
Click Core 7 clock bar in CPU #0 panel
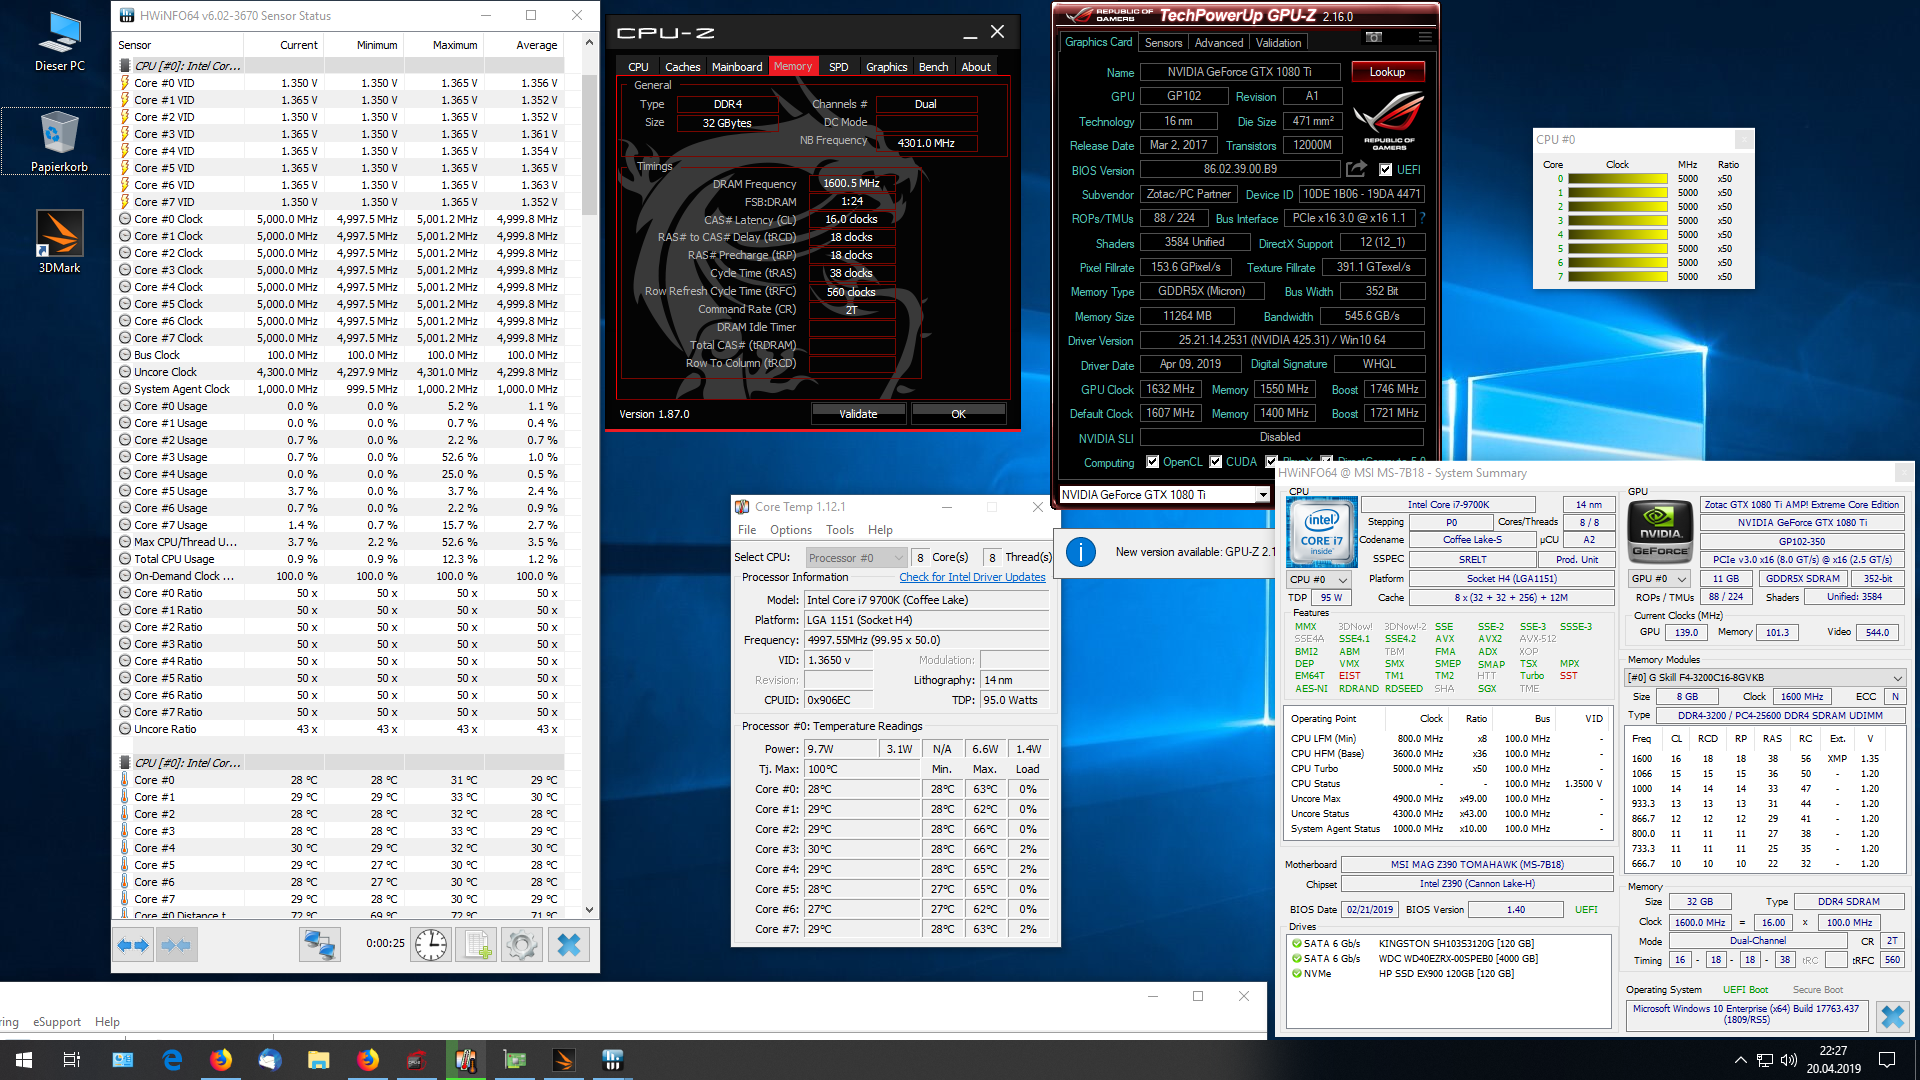pos(1617,277)
